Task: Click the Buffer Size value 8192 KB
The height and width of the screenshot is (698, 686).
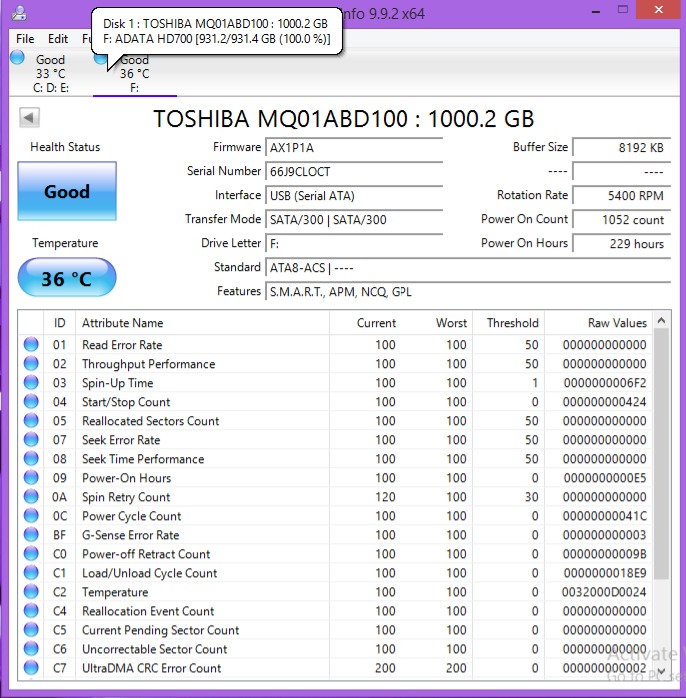Action: pos(621,148)
